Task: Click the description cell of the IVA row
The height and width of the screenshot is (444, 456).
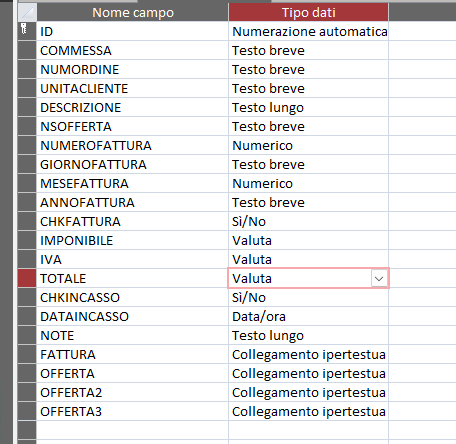Action: point(422,260)
